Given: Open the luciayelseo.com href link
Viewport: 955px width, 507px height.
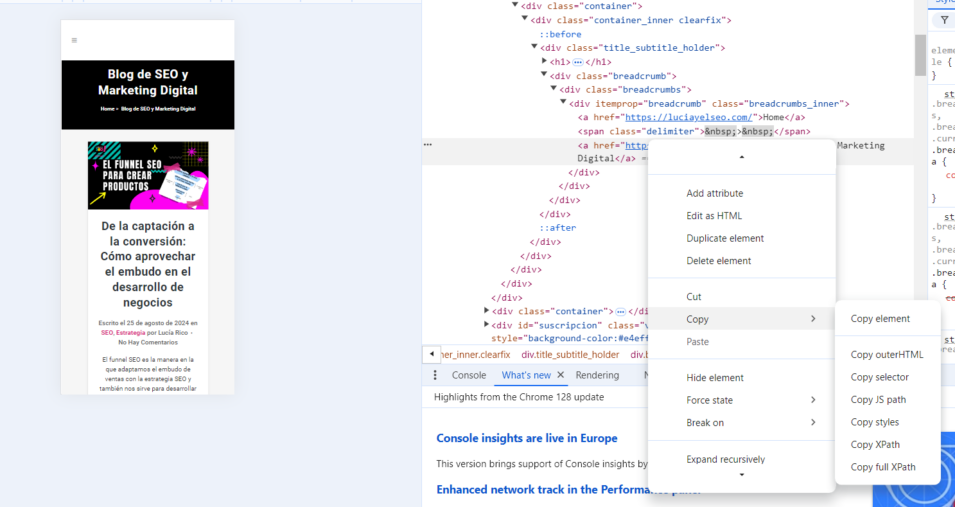Looking at the screenshot, I should click(689, 118).
